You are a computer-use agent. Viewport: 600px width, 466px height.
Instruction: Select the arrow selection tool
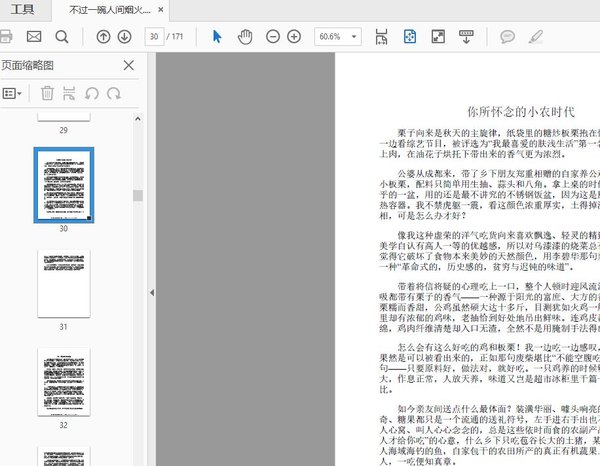(218, 37)
